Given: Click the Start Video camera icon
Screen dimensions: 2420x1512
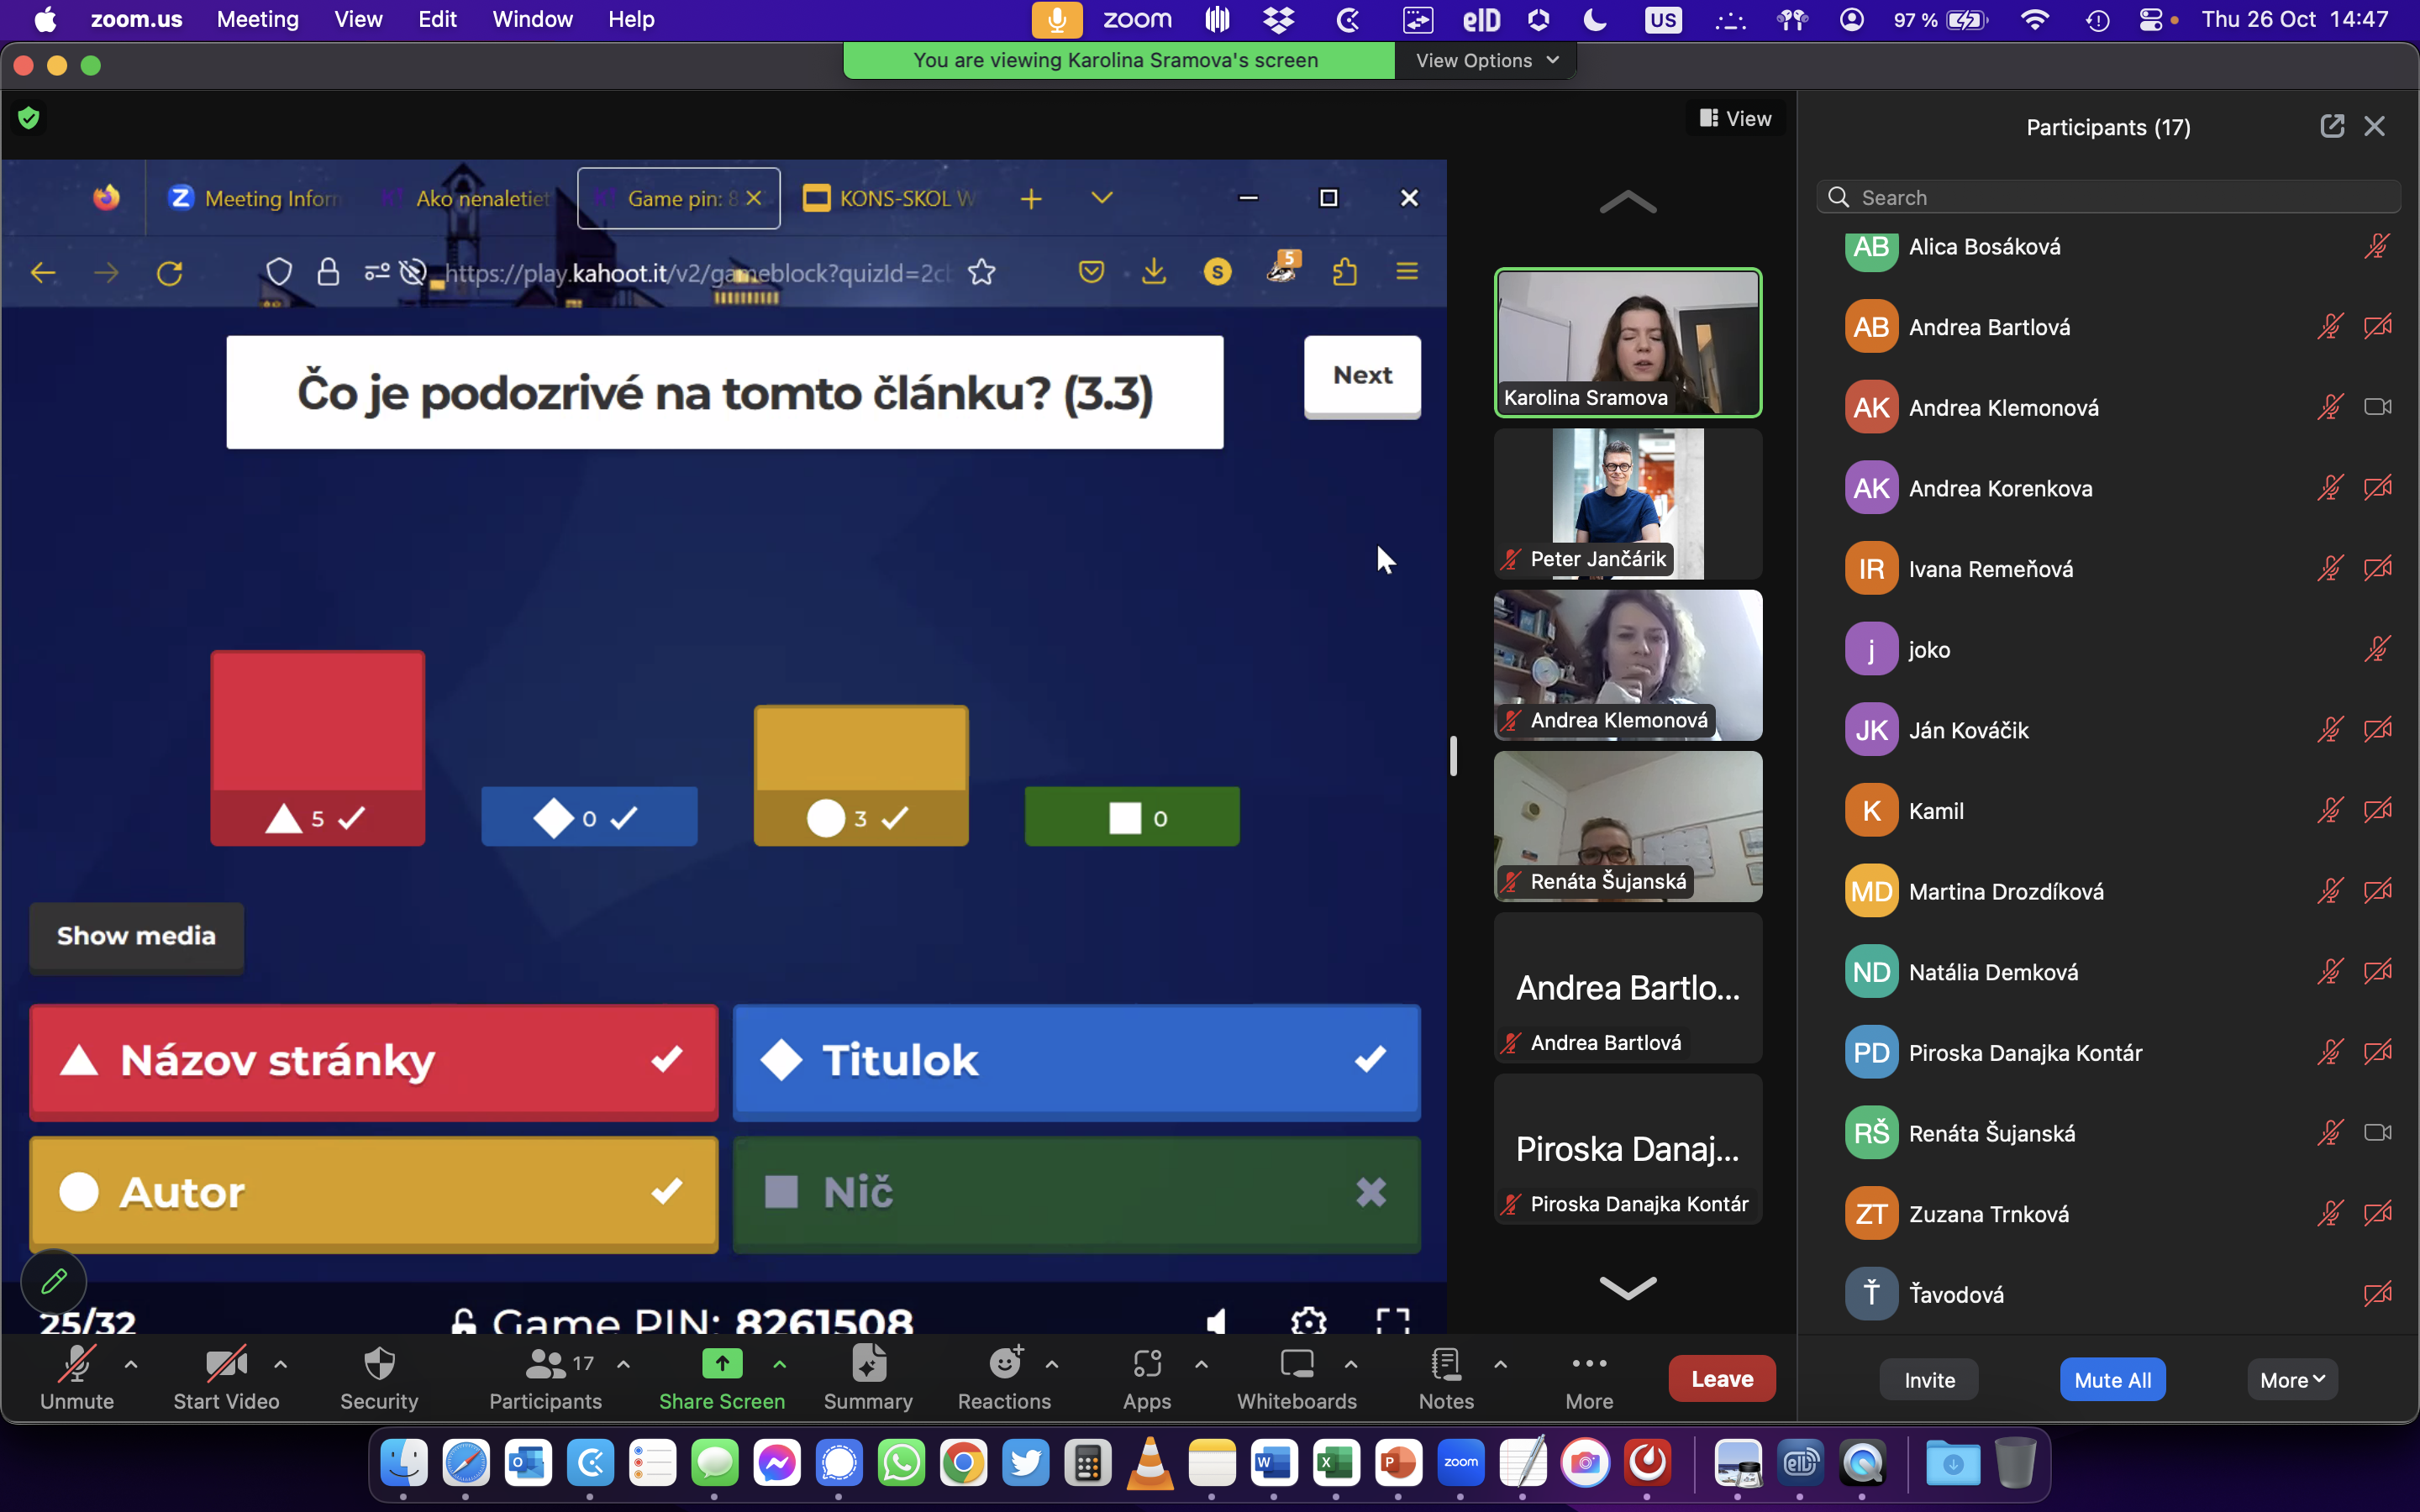Looking at the screenshot, I should point(226,1363).
